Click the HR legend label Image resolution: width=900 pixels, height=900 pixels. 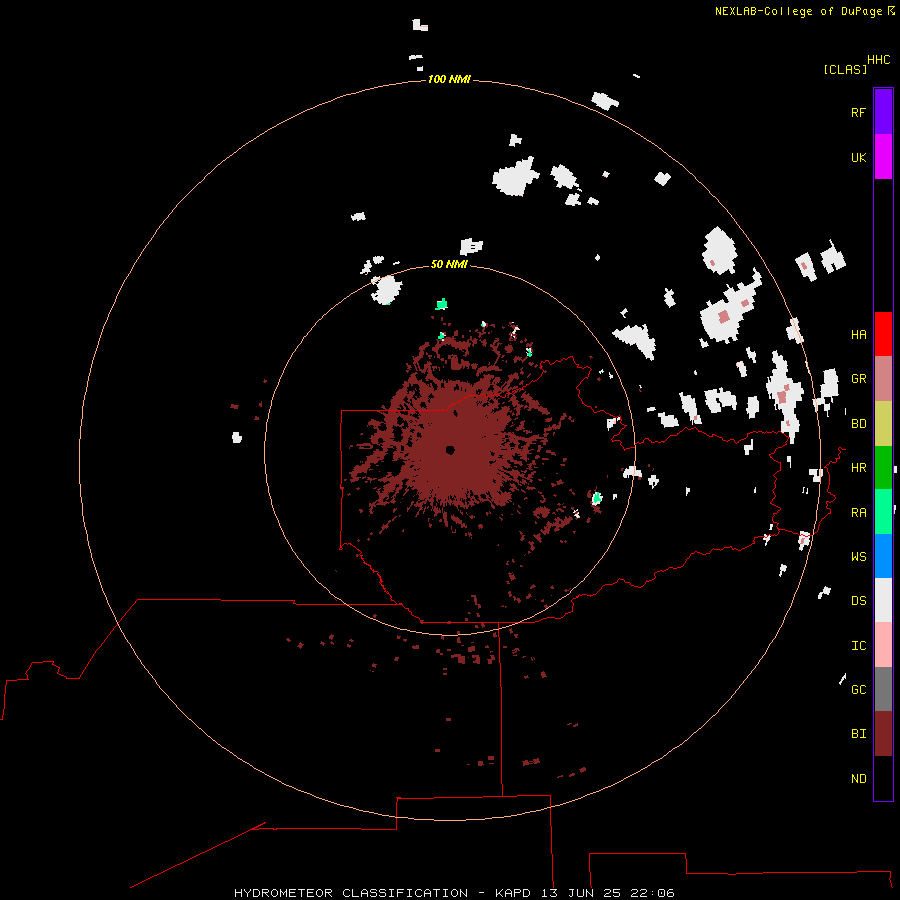tap(858, 468)
